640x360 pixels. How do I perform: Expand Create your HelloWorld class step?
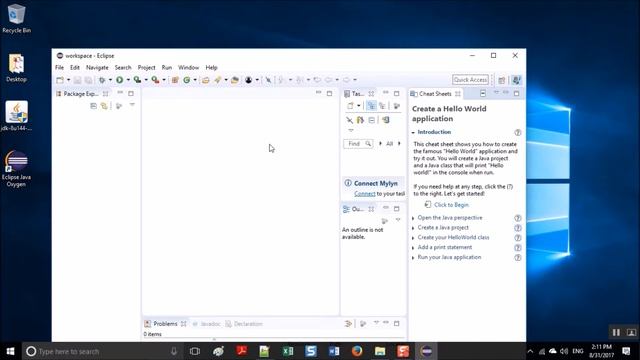point(413,238)
